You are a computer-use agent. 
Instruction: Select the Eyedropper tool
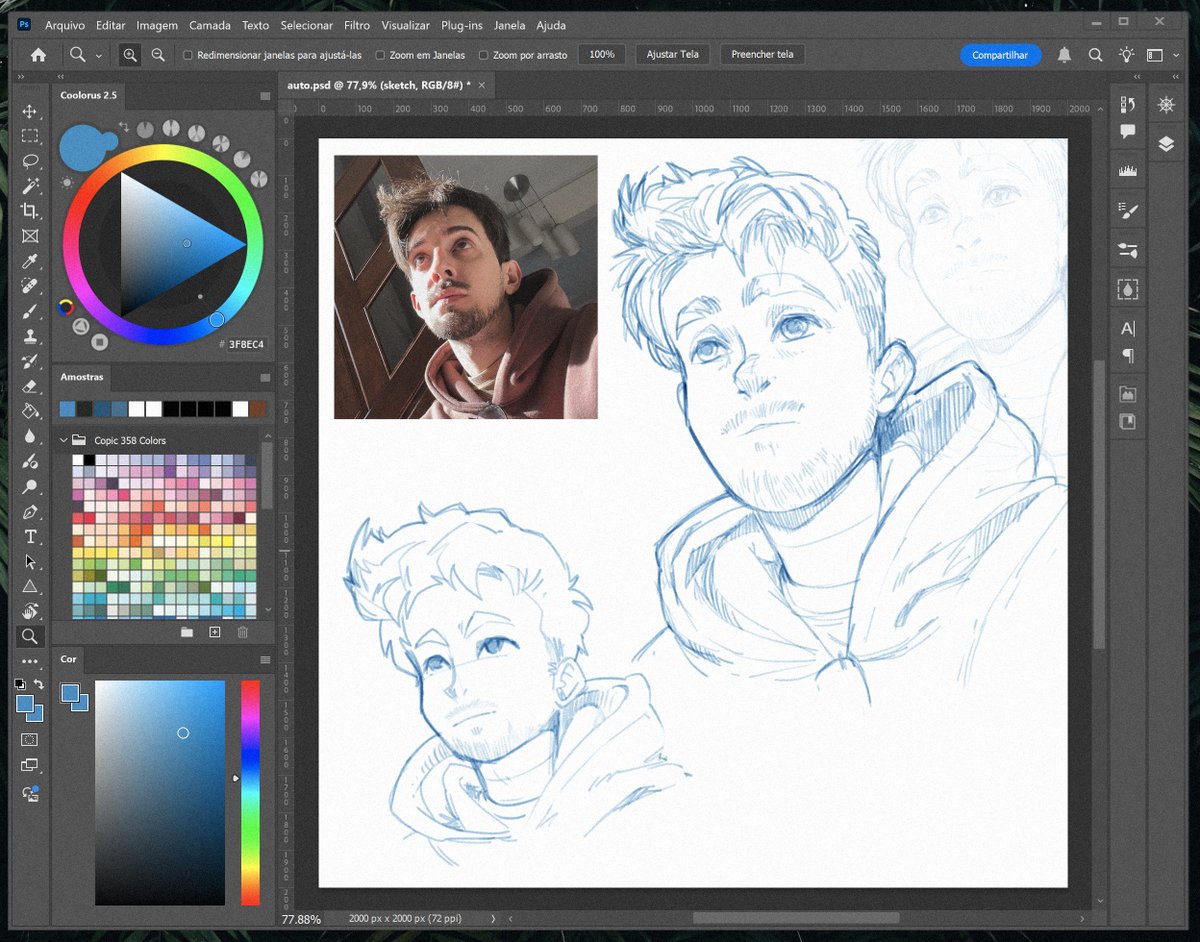[30, 261]
